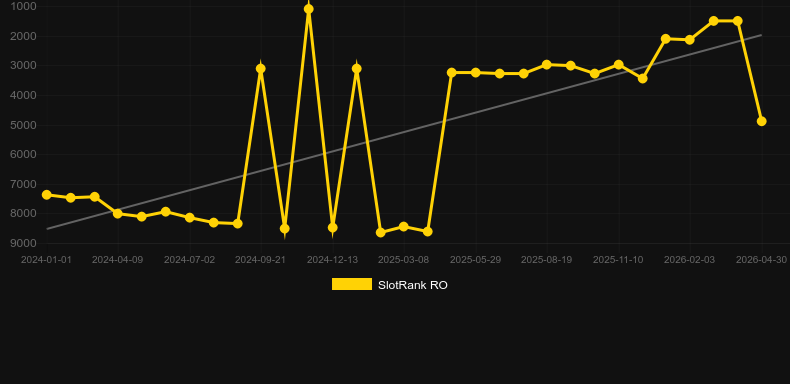Select the final 2026-04-30 data point
This screenshot has width=790, height=384.
pyautogui.click(x=762, y=121)
